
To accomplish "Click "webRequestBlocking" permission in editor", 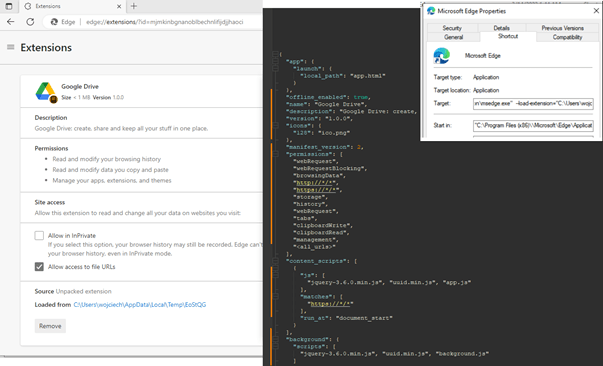I will coord(330,168).
